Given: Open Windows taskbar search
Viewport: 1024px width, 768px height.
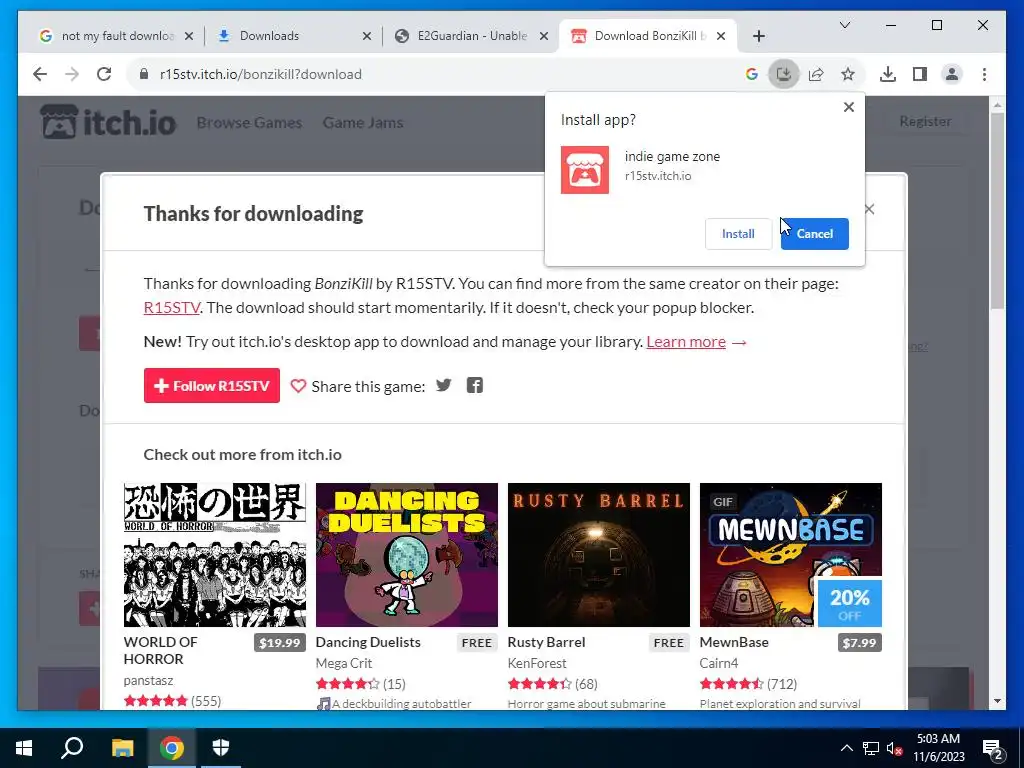Looking at the screenshot, I should coord(72,748).
